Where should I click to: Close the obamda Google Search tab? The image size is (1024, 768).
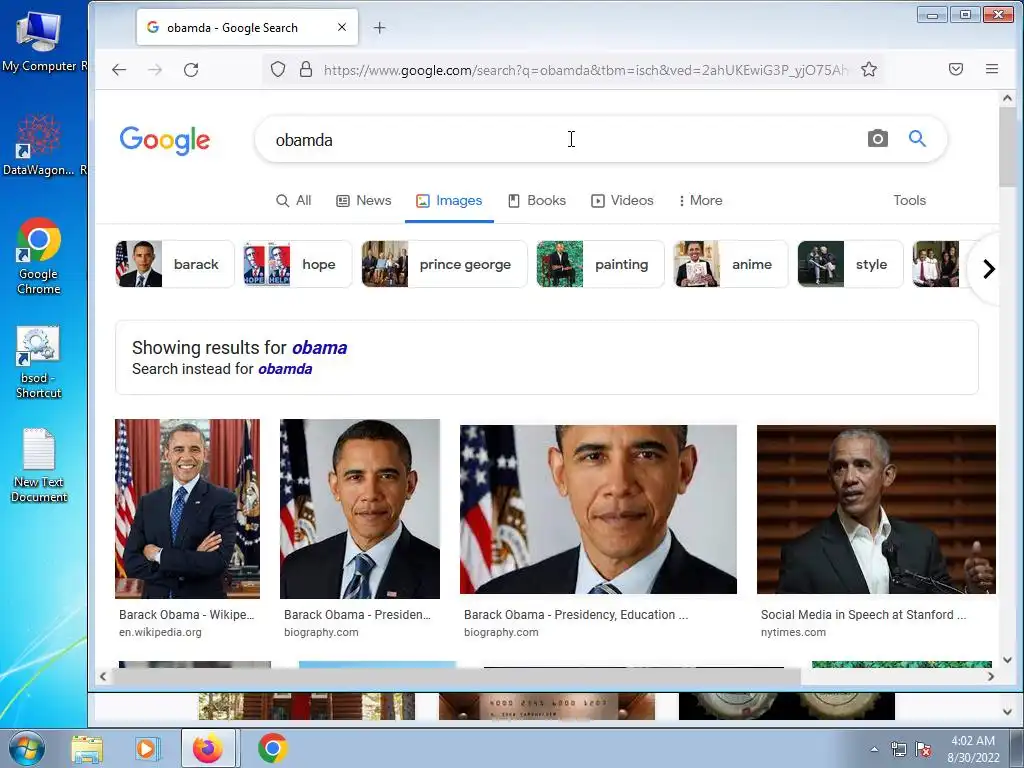pos(342,27)
